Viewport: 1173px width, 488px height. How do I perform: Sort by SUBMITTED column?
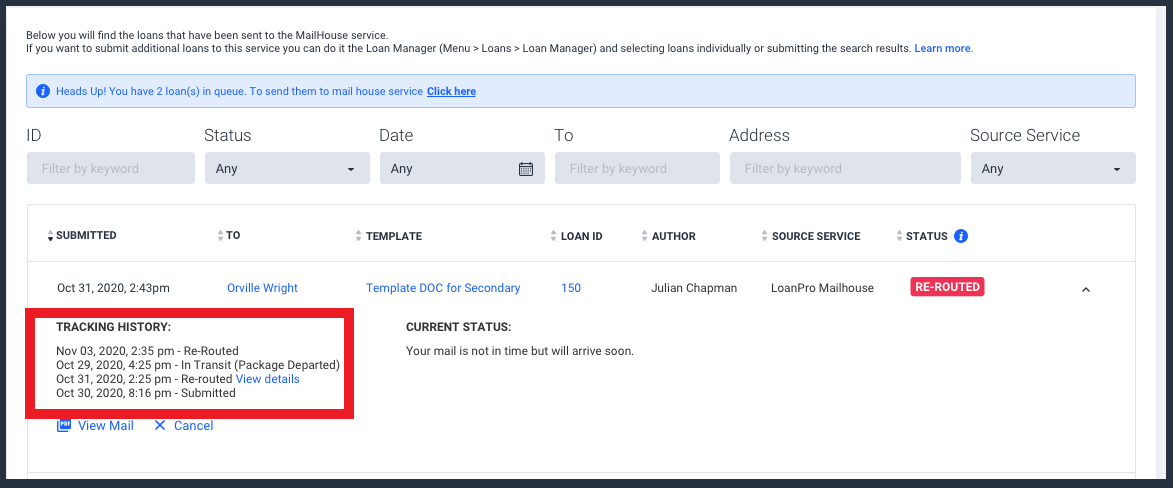tap(82, 236)
